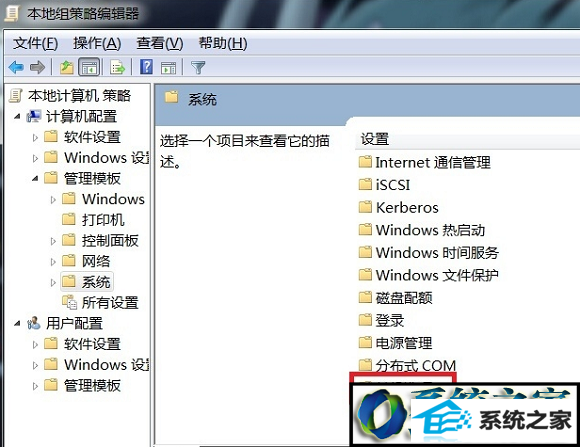
Task: Click the policy icon in title bar
Action: pos(12,13)
